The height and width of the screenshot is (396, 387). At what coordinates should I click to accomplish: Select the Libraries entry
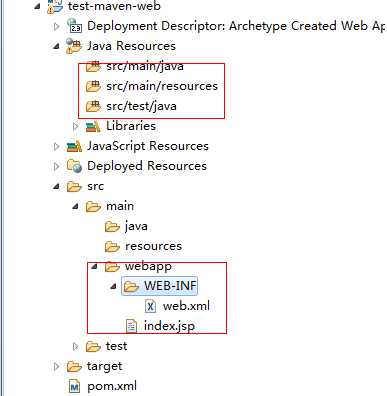coord(131,126)
